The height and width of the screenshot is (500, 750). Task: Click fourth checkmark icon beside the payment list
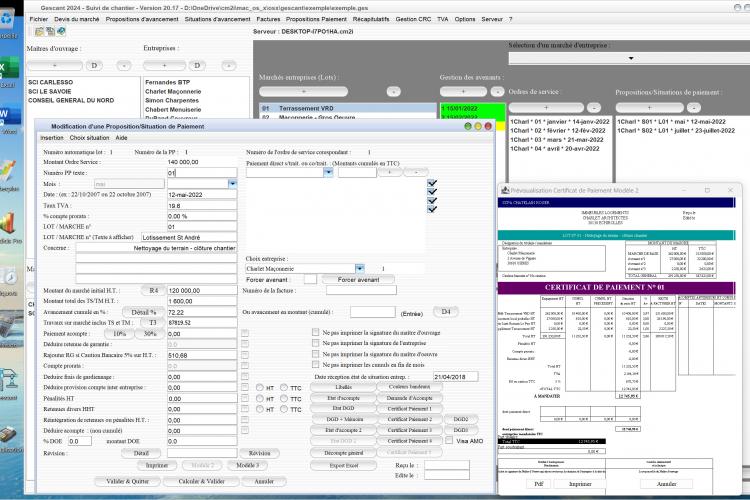click(x=432, y=209)
